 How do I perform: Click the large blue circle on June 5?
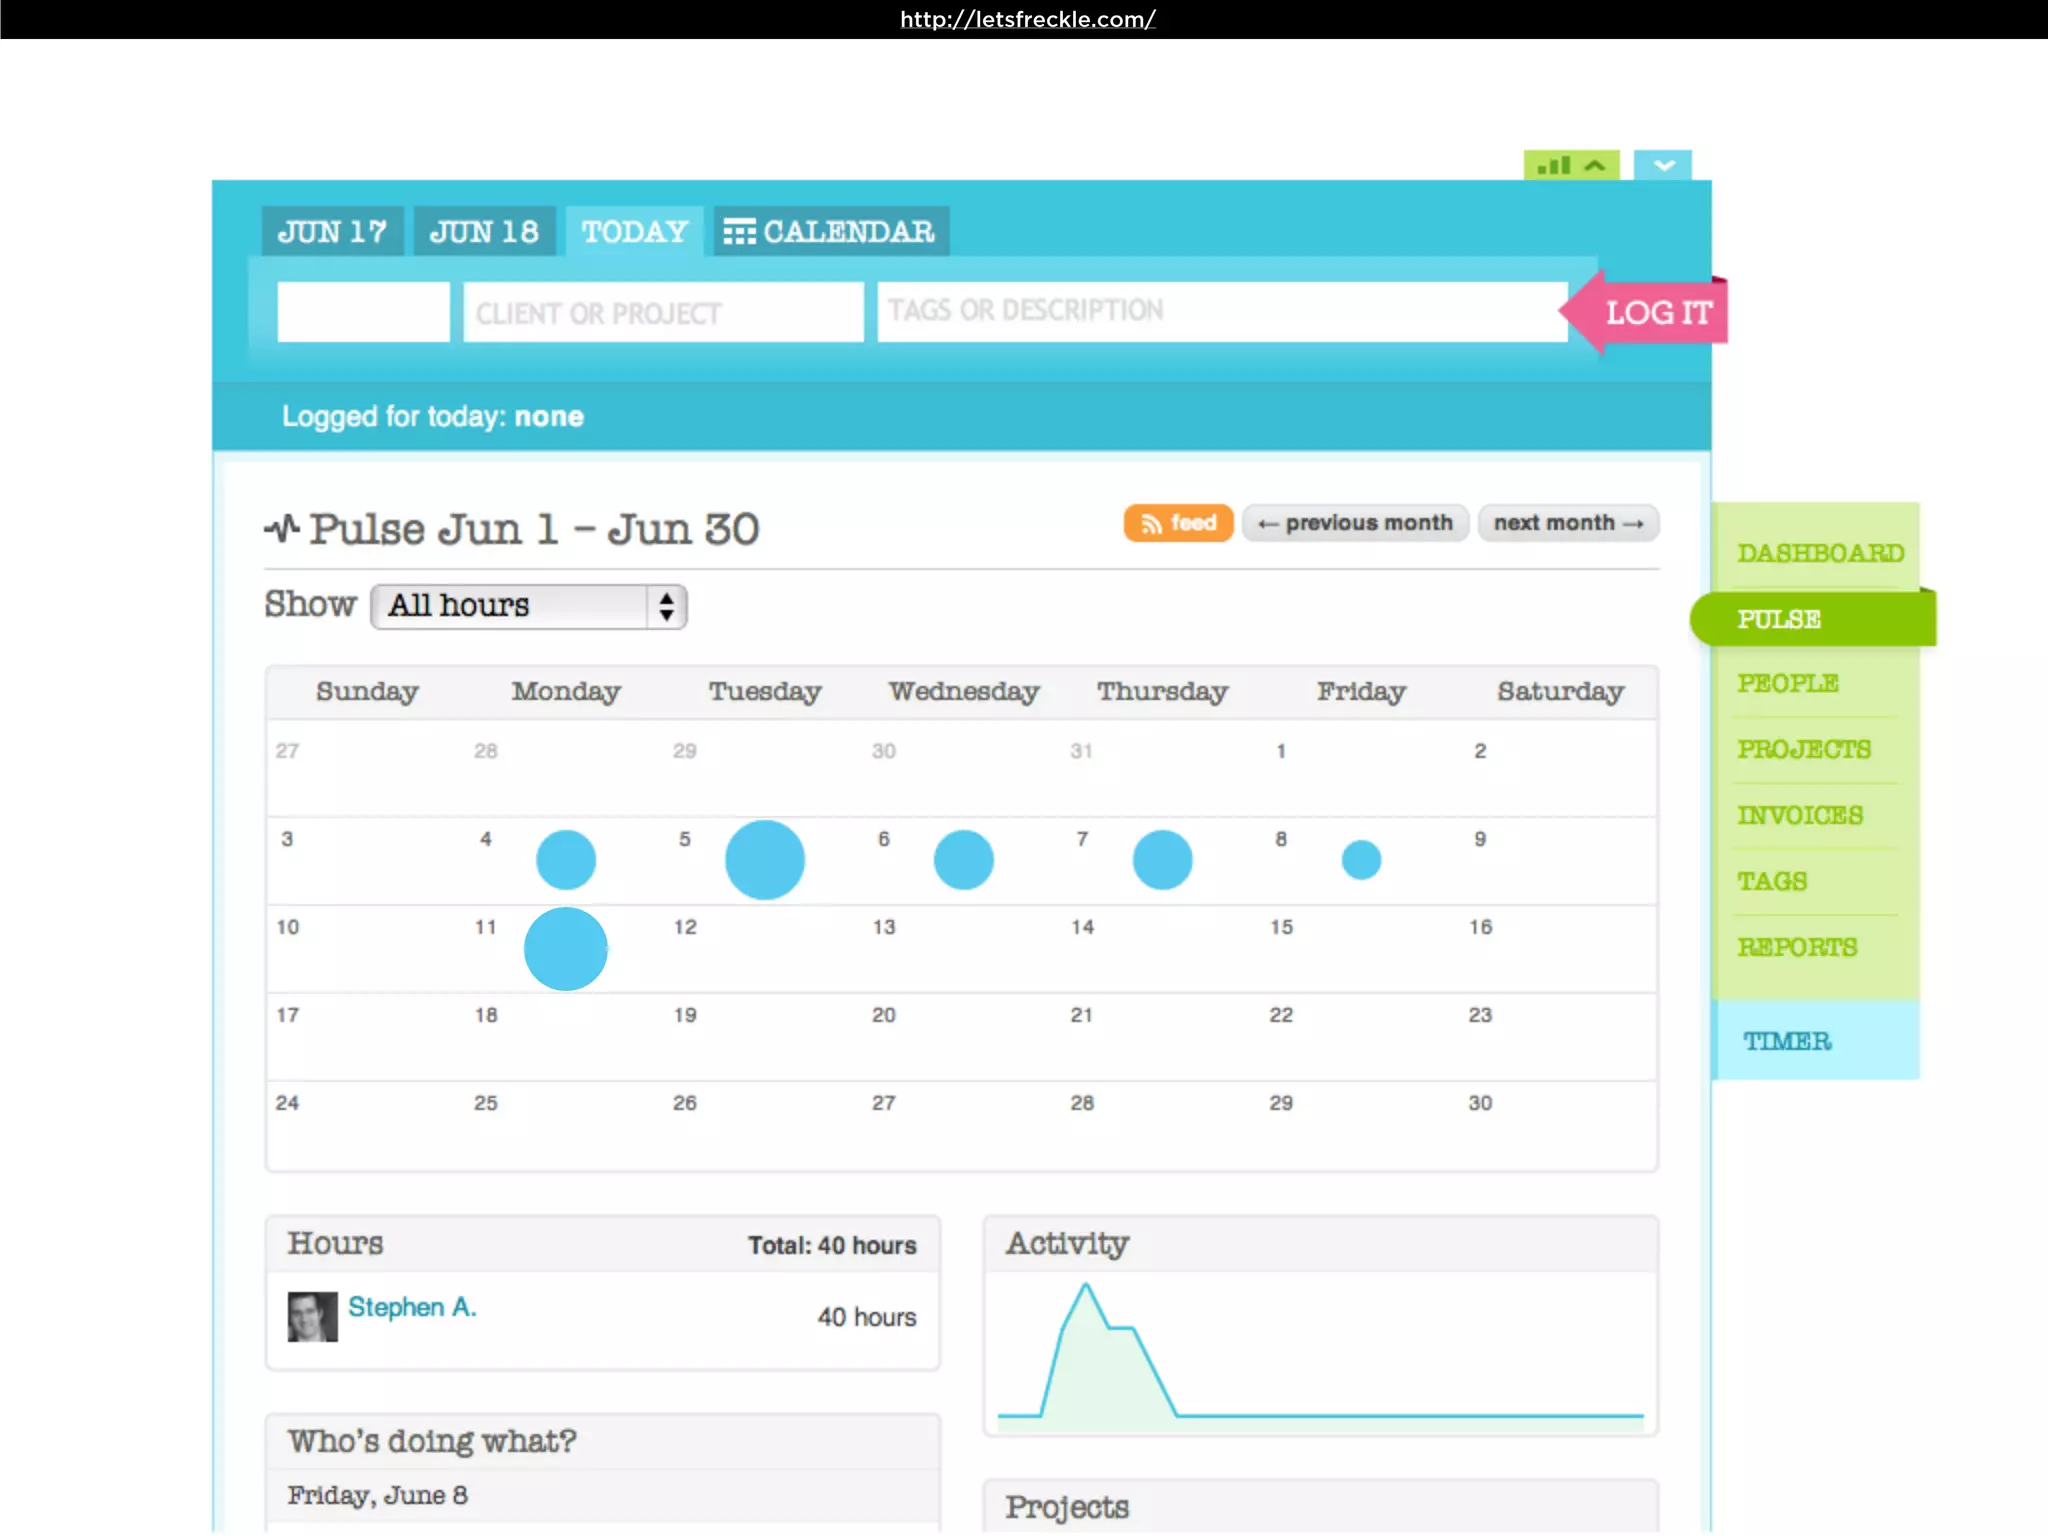coord(765,860)
